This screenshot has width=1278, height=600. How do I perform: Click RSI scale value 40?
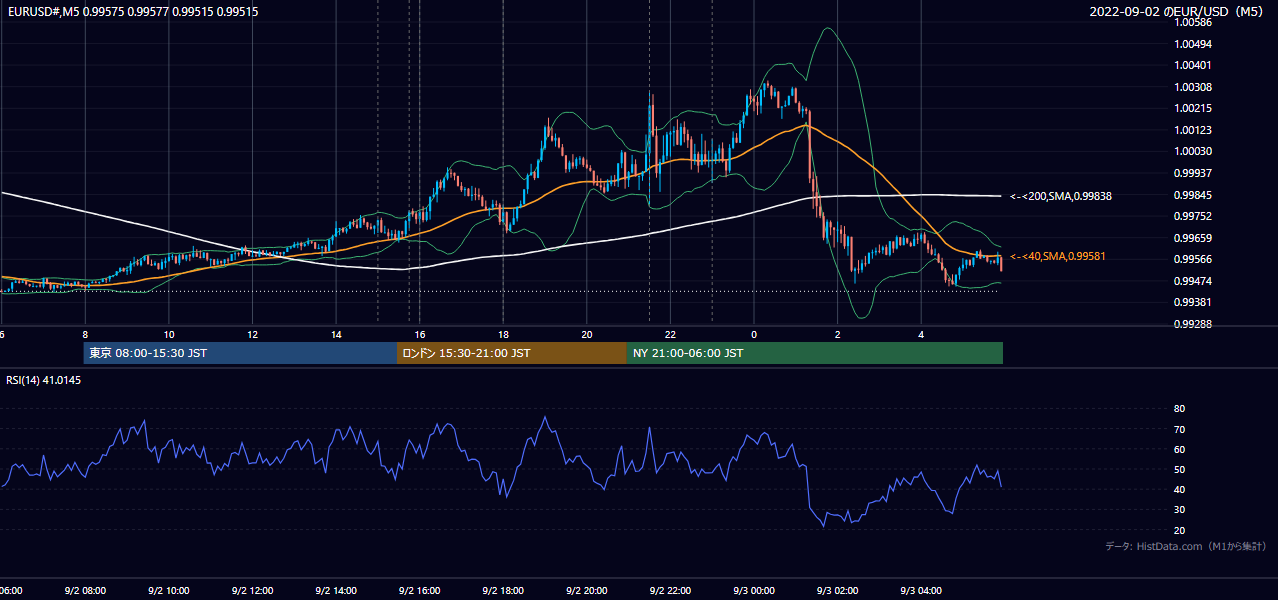coord(1180,489)
